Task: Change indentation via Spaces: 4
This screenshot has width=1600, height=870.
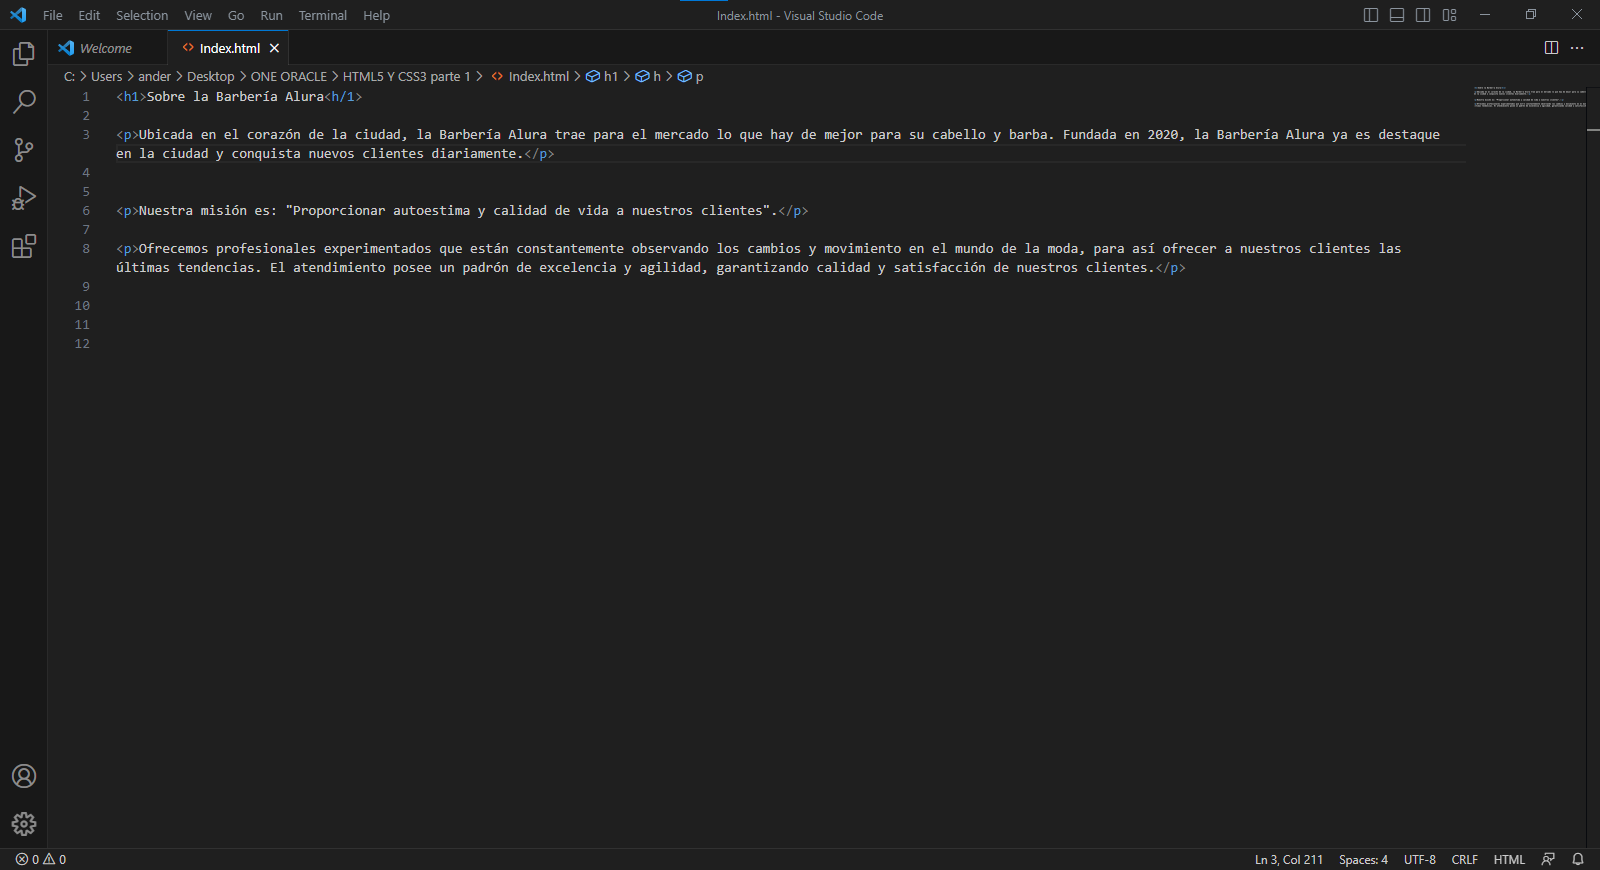Action: (1363, 859)
